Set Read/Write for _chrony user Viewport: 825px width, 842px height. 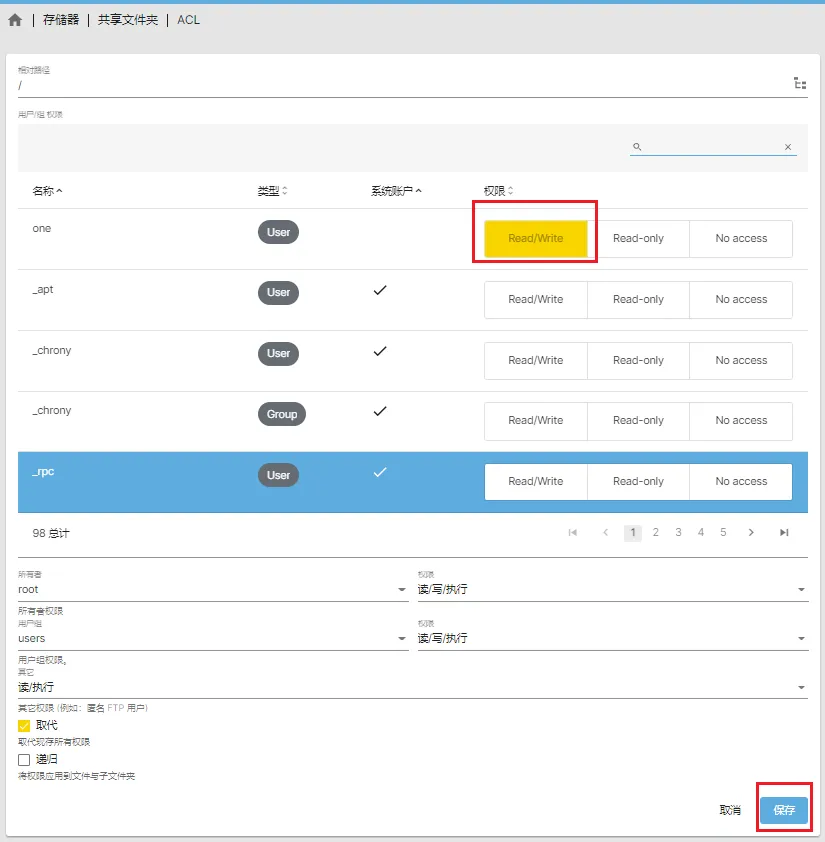[x=535, y=360]
